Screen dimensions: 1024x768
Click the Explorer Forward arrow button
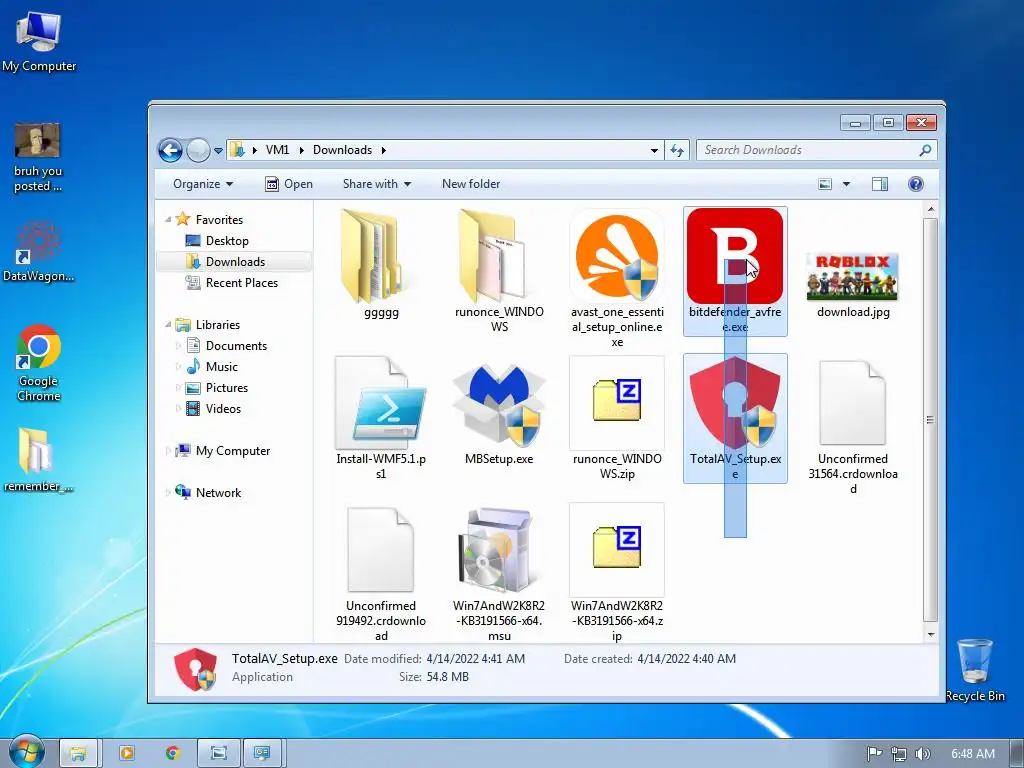tap(198, 150)
